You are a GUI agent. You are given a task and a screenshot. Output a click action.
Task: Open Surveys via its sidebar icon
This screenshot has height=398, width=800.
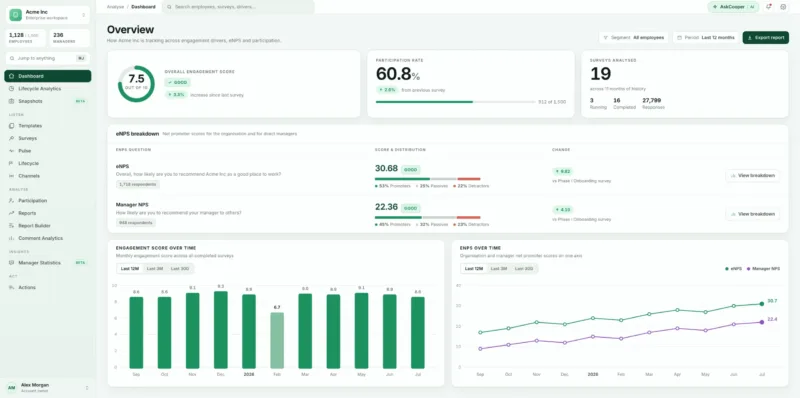click(x=12, y=138)
